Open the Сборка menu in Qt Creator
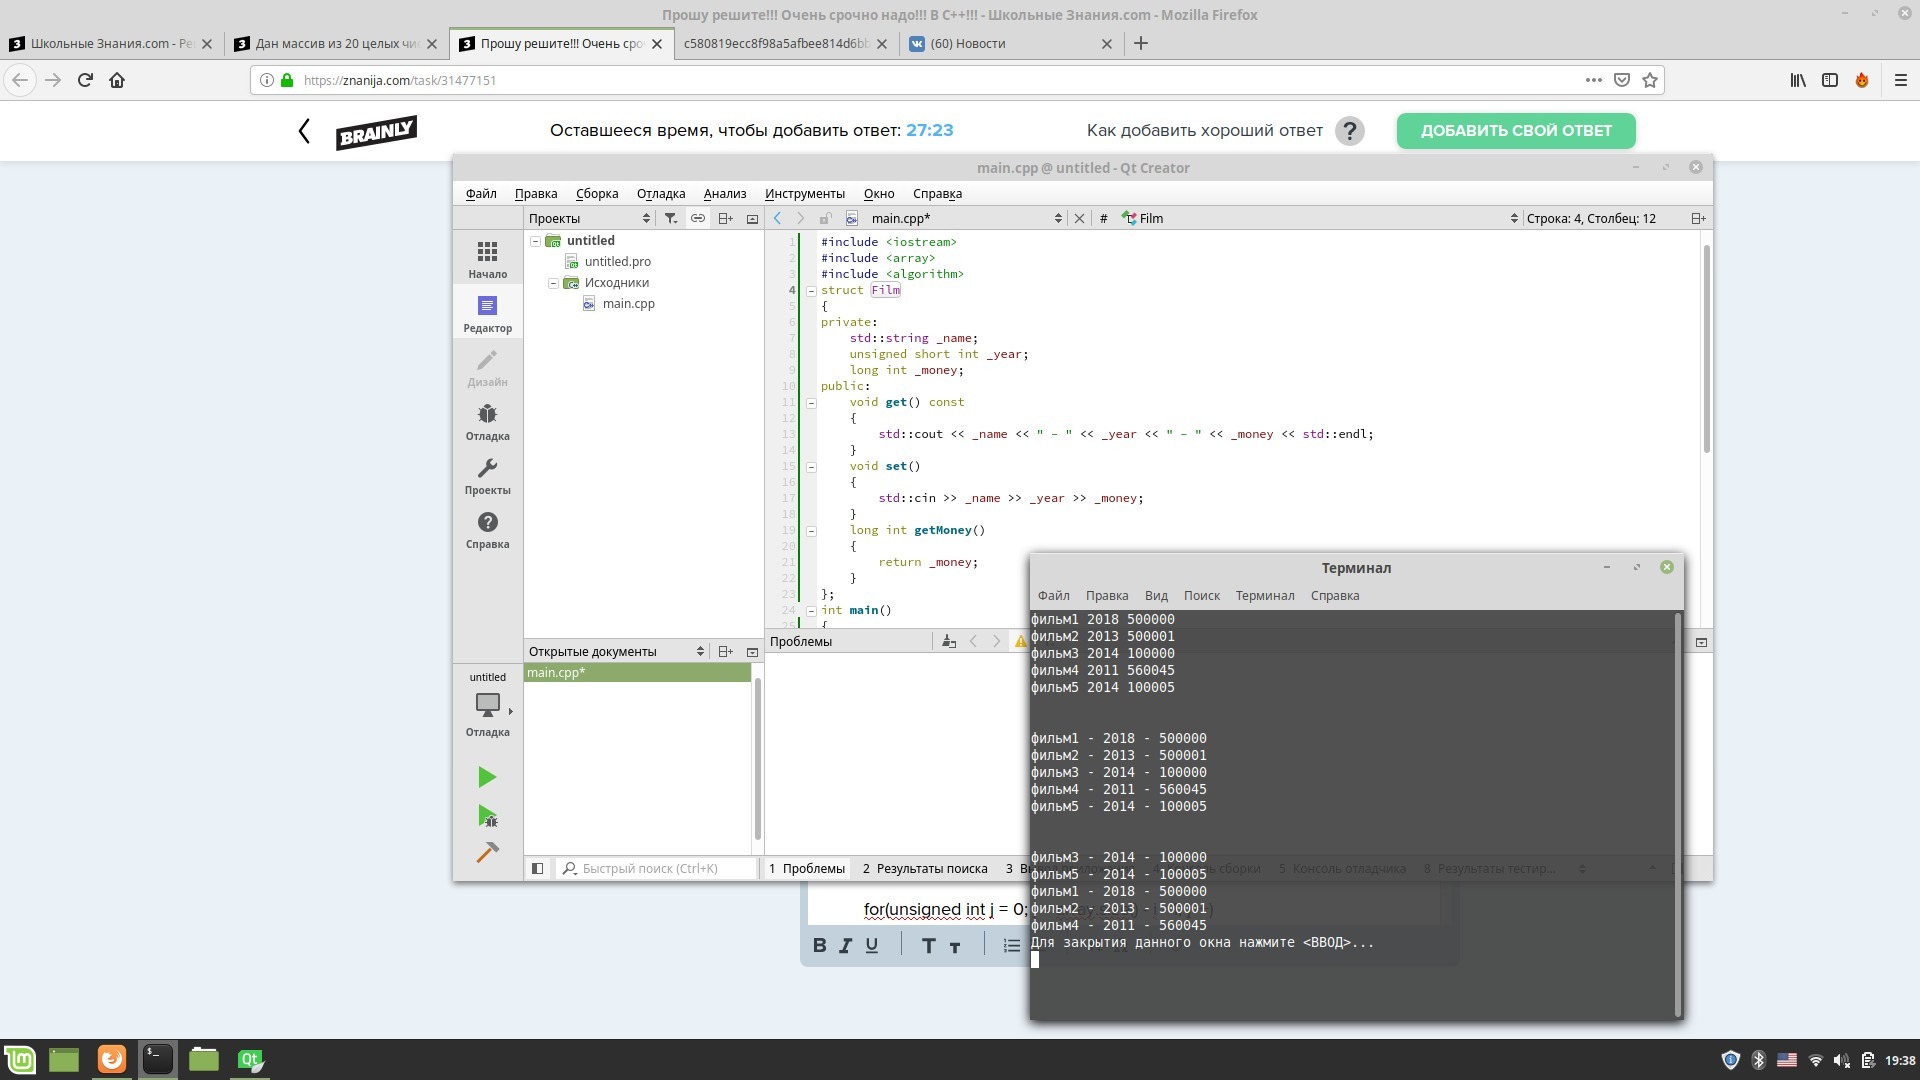This screenshot has height=1080, width=1920. click(x=597, y=193)
